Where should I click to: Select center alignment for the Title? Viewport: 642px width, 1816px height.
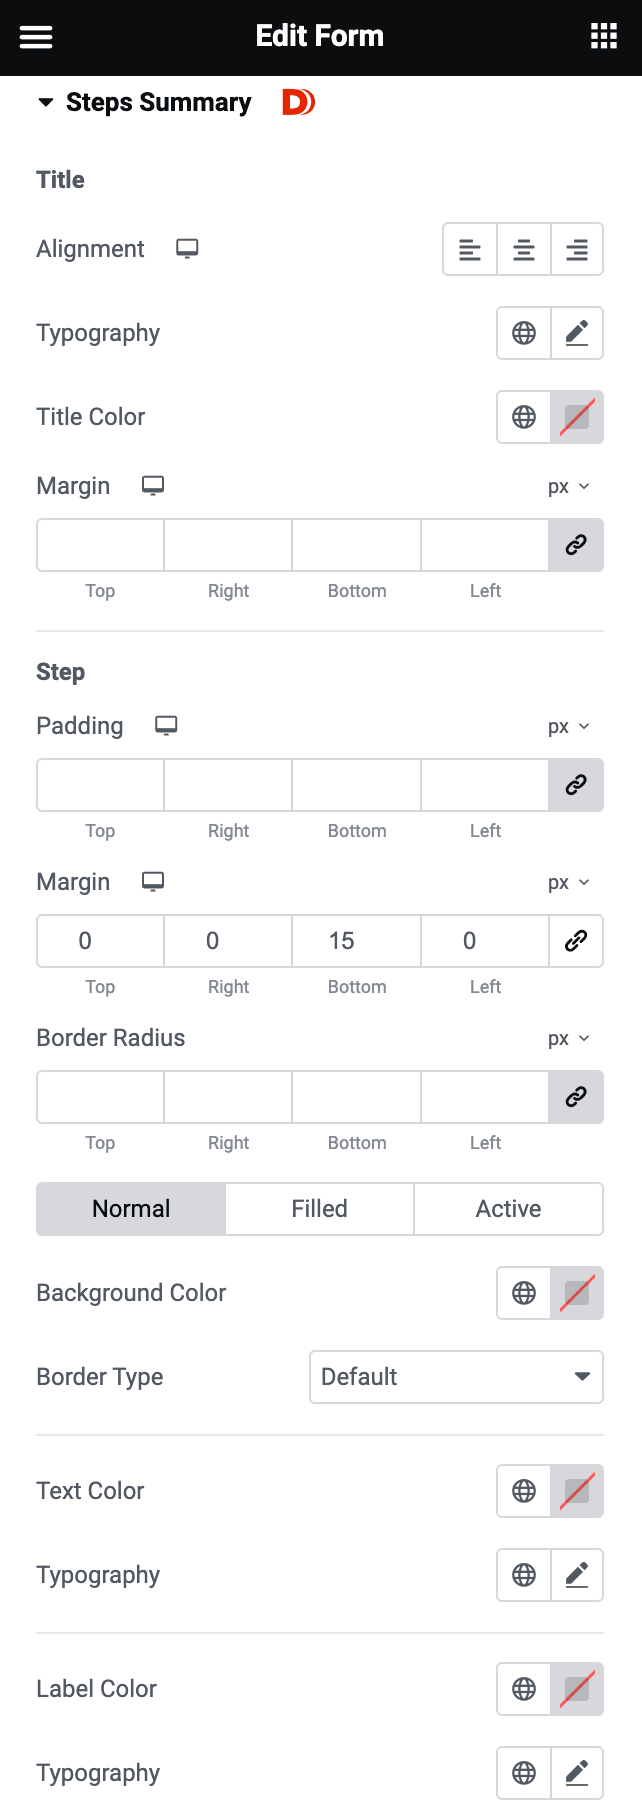pyautogui.click(x=523, y=249)
